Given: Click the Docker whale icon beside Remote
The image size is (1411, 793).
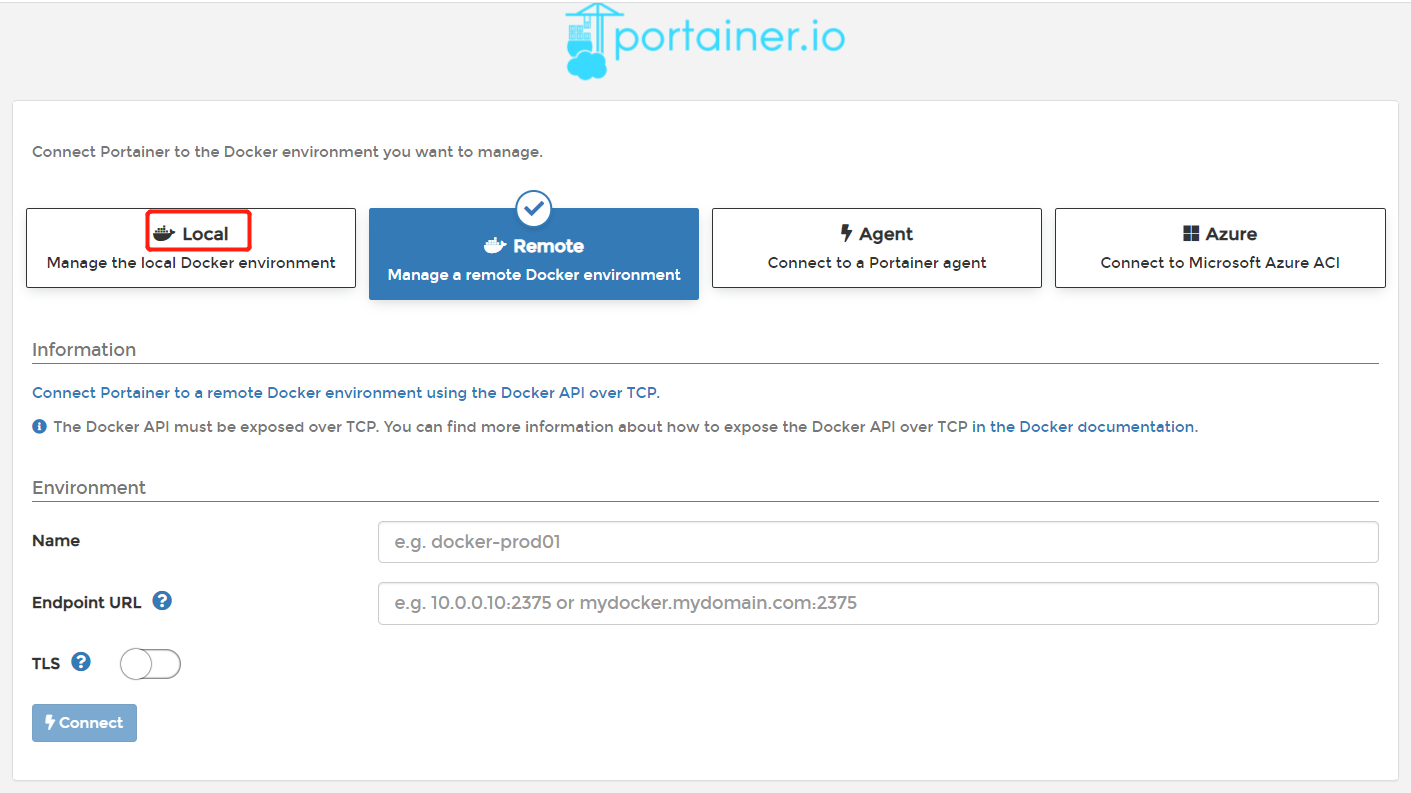Looking at the screenshot, I should [495, 246].
